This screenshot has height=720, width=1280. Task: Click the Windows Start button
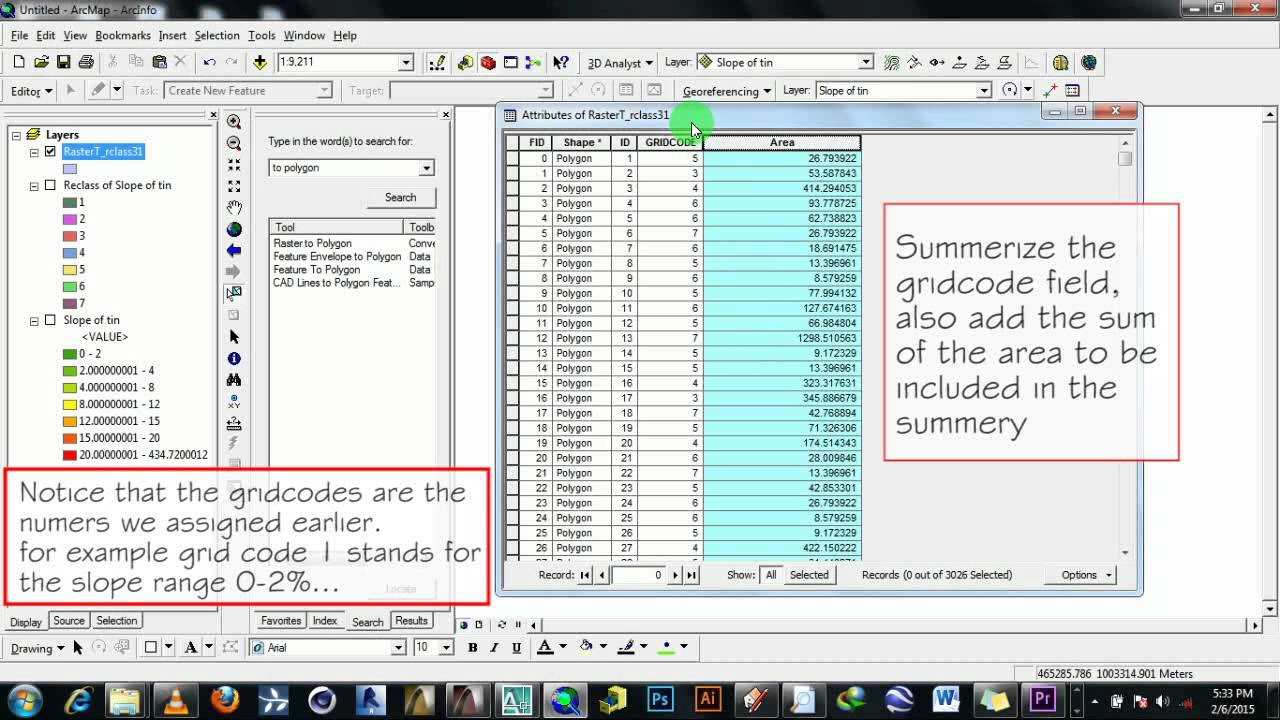pyautogui.click(x=24, y=698)
